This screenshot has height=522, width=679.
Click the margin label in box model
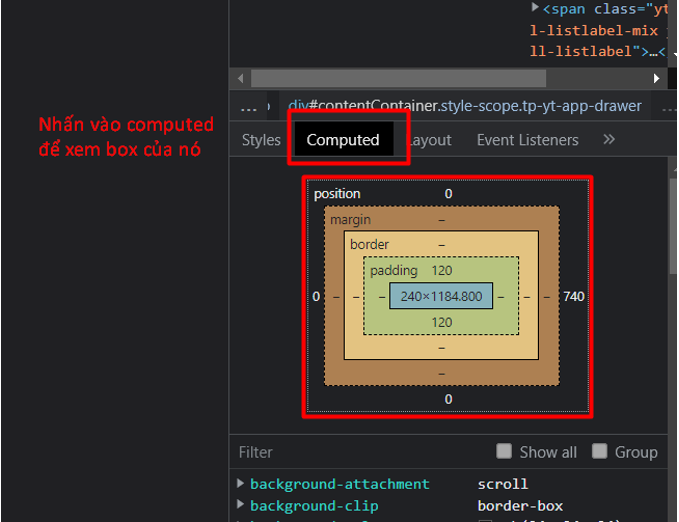[350, 220]
